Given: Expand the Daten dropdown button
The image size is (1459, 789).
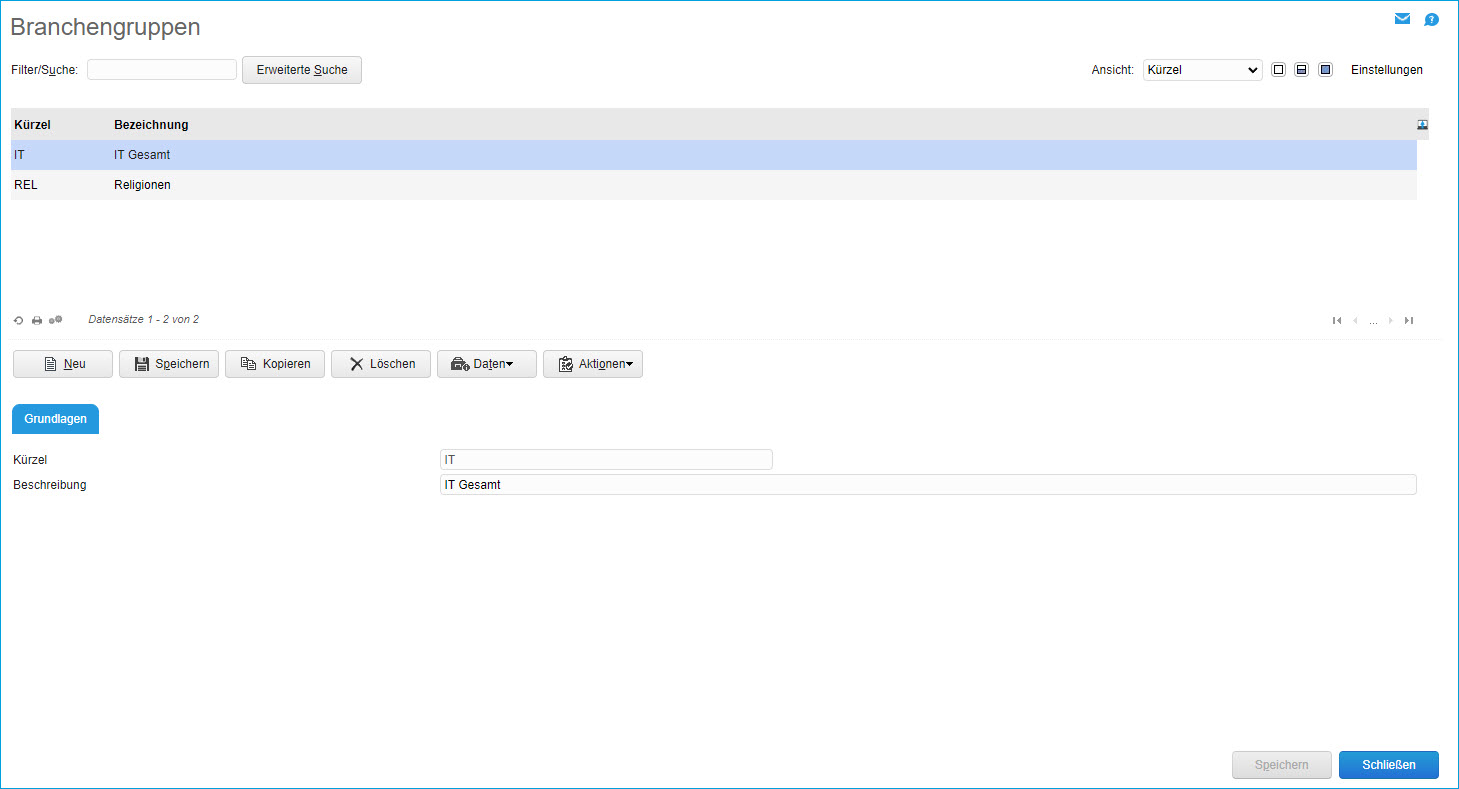Looking at the screenshot, I should click(487, 364).
